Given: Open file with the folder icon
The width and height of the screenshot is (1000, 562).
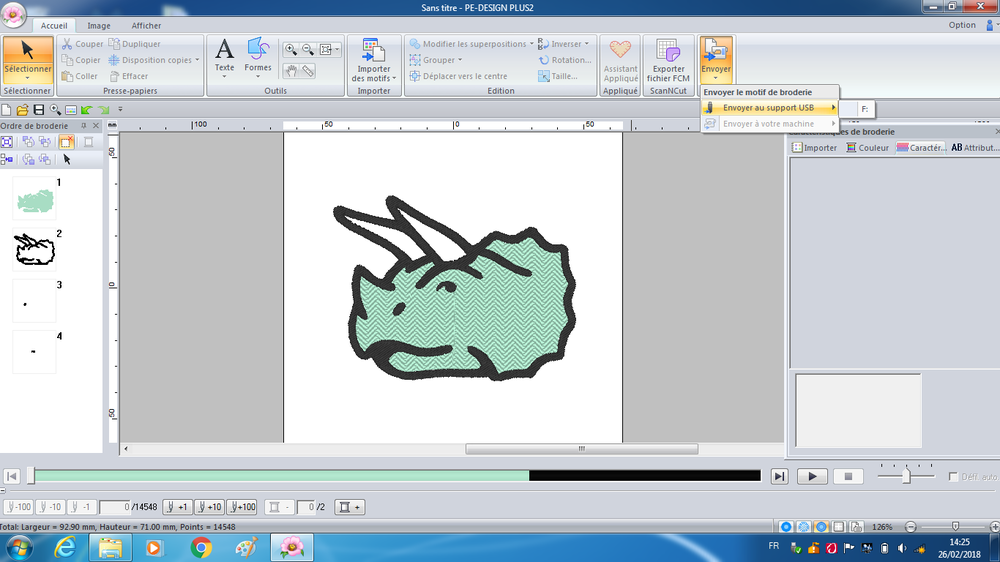Looking at the screenshot, I should tap(22, 109).
